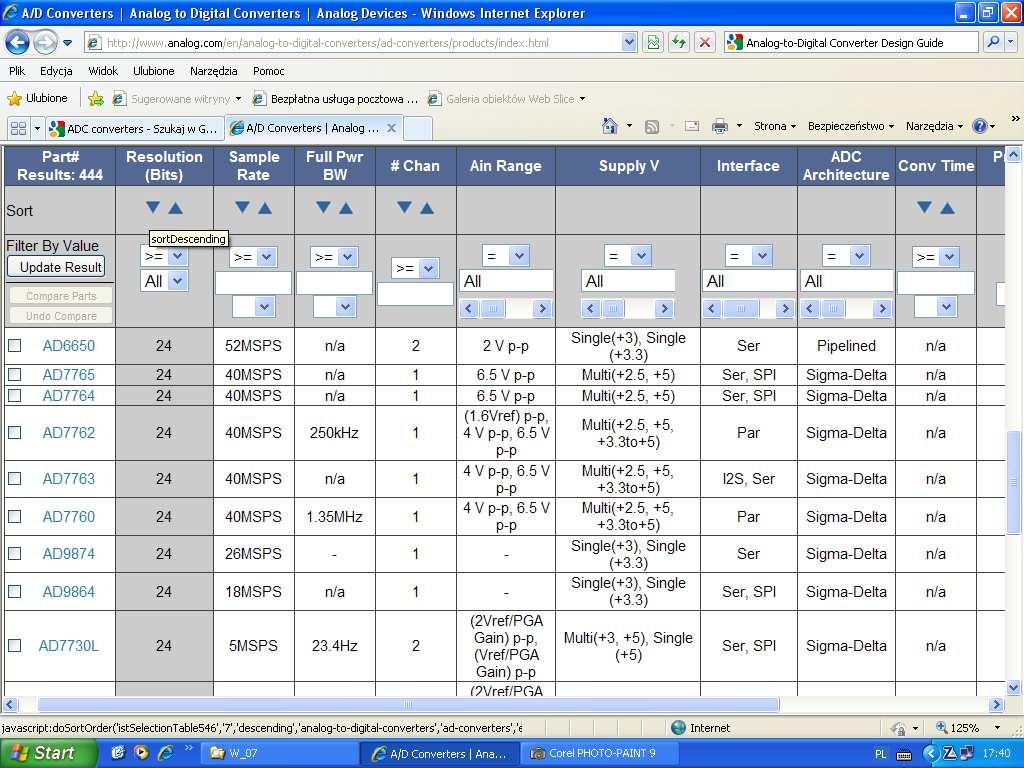Click the RSS feeds icon
The image size is (1024, 768).
coord(651,127)
